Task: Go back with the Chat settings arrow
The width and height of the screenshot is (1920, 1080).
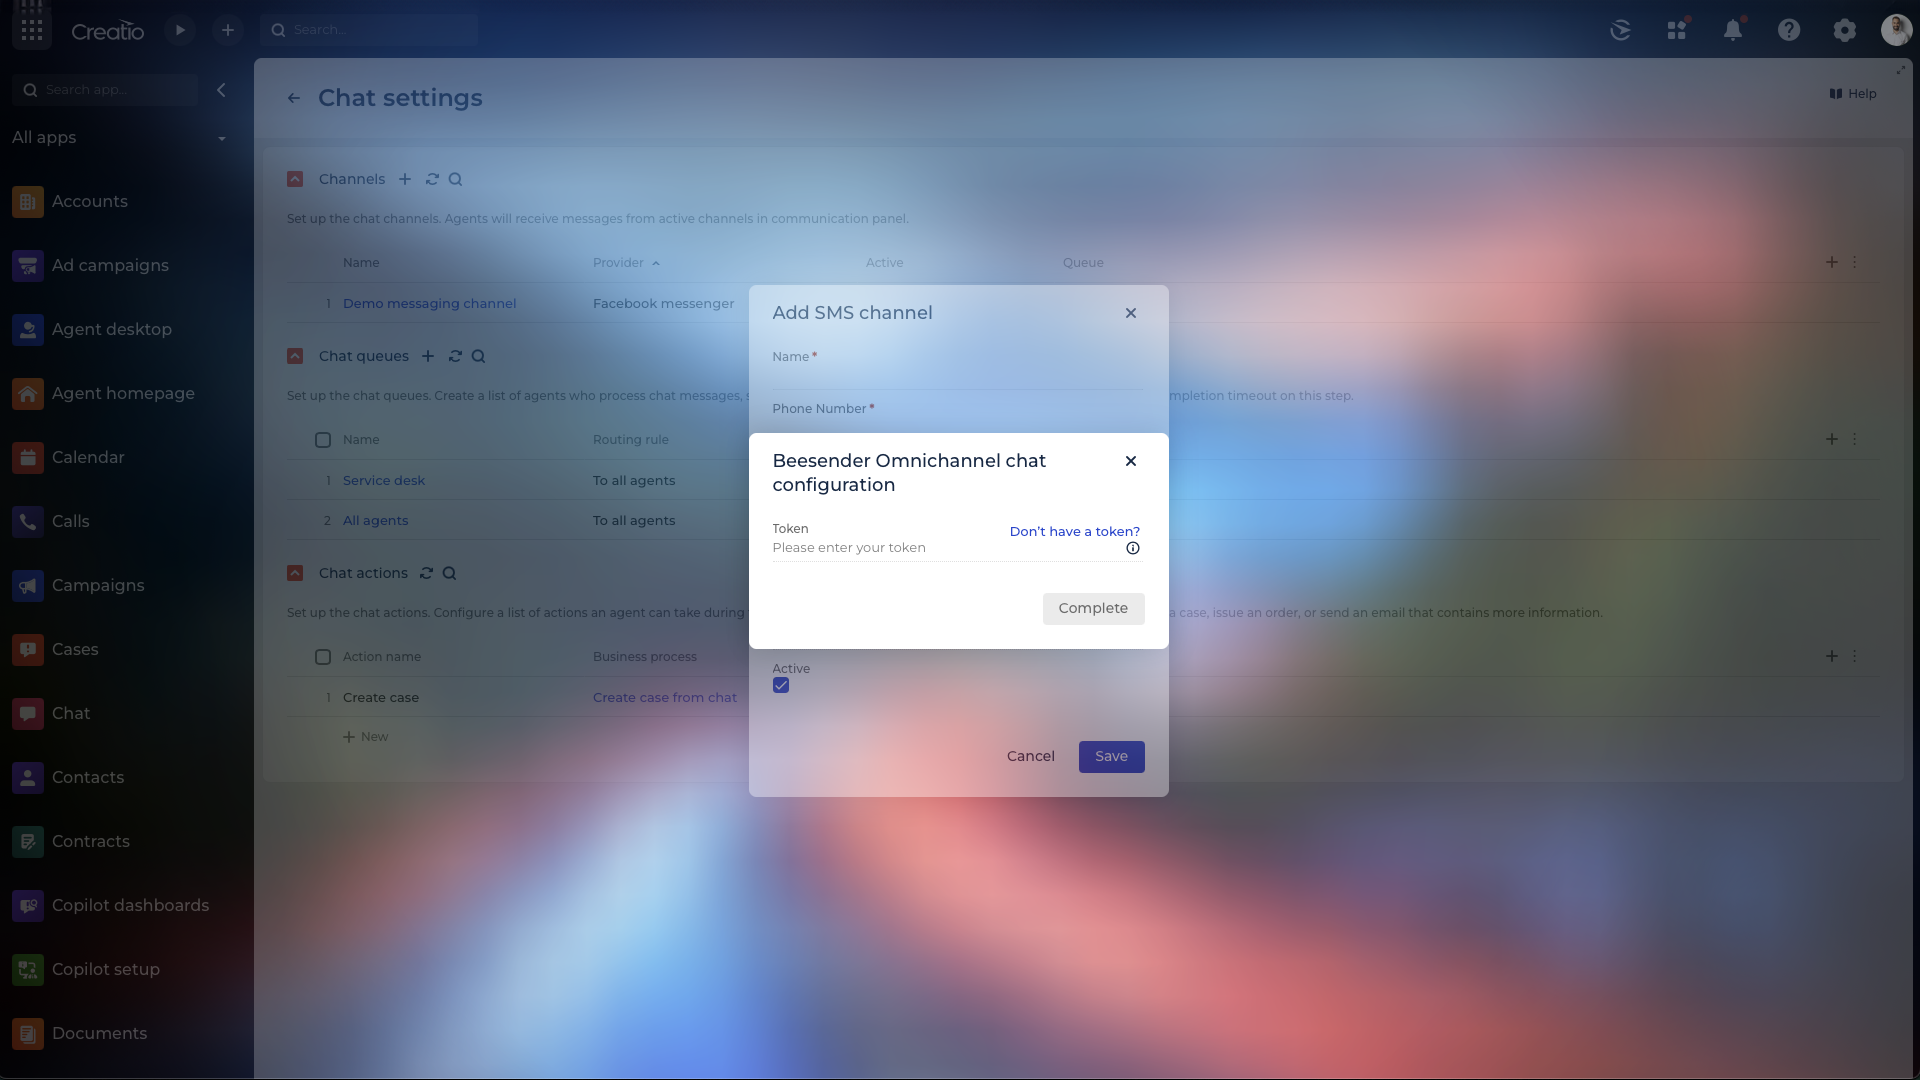Action: coord(294,98)
